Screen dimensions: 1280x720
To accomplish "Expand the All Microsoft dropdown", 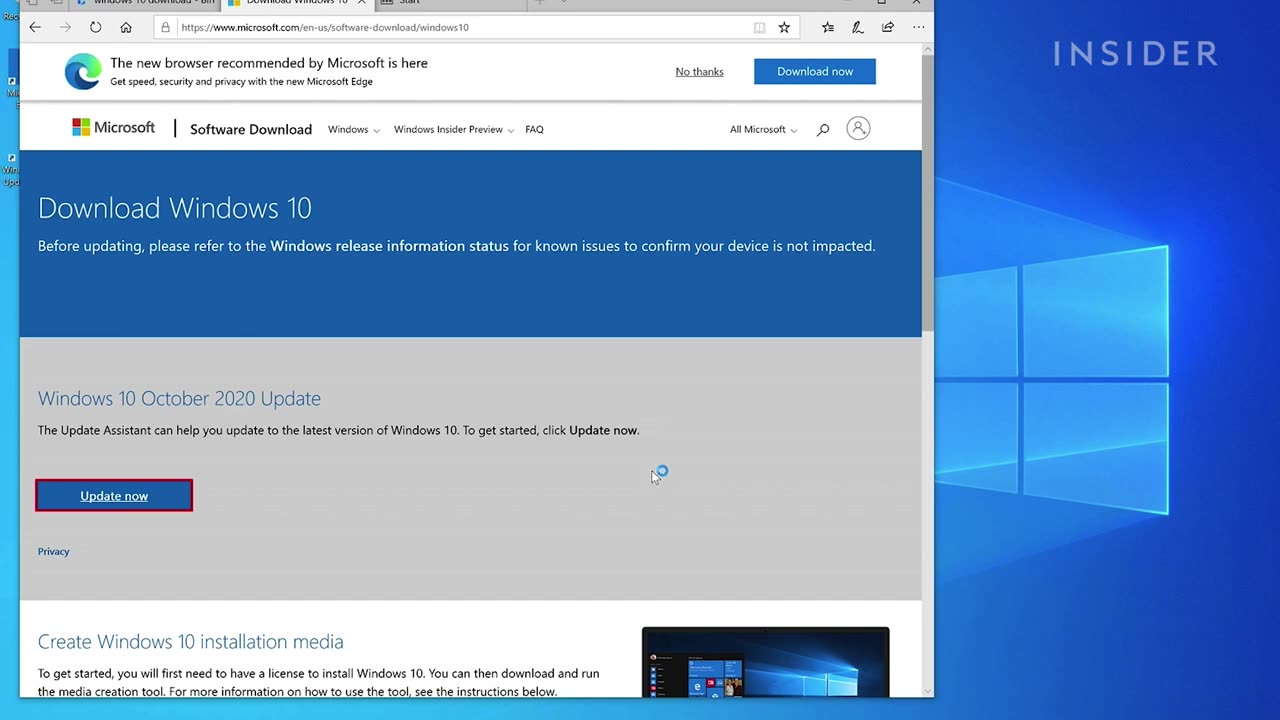I will coord(764,129).
